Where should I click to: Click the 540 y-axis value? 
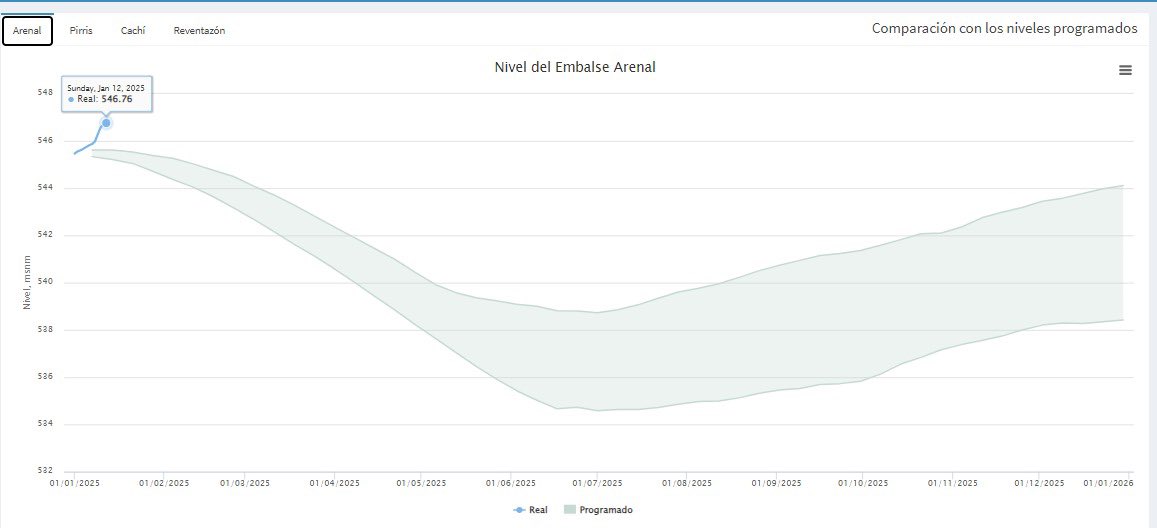click(x=44, y=282)
